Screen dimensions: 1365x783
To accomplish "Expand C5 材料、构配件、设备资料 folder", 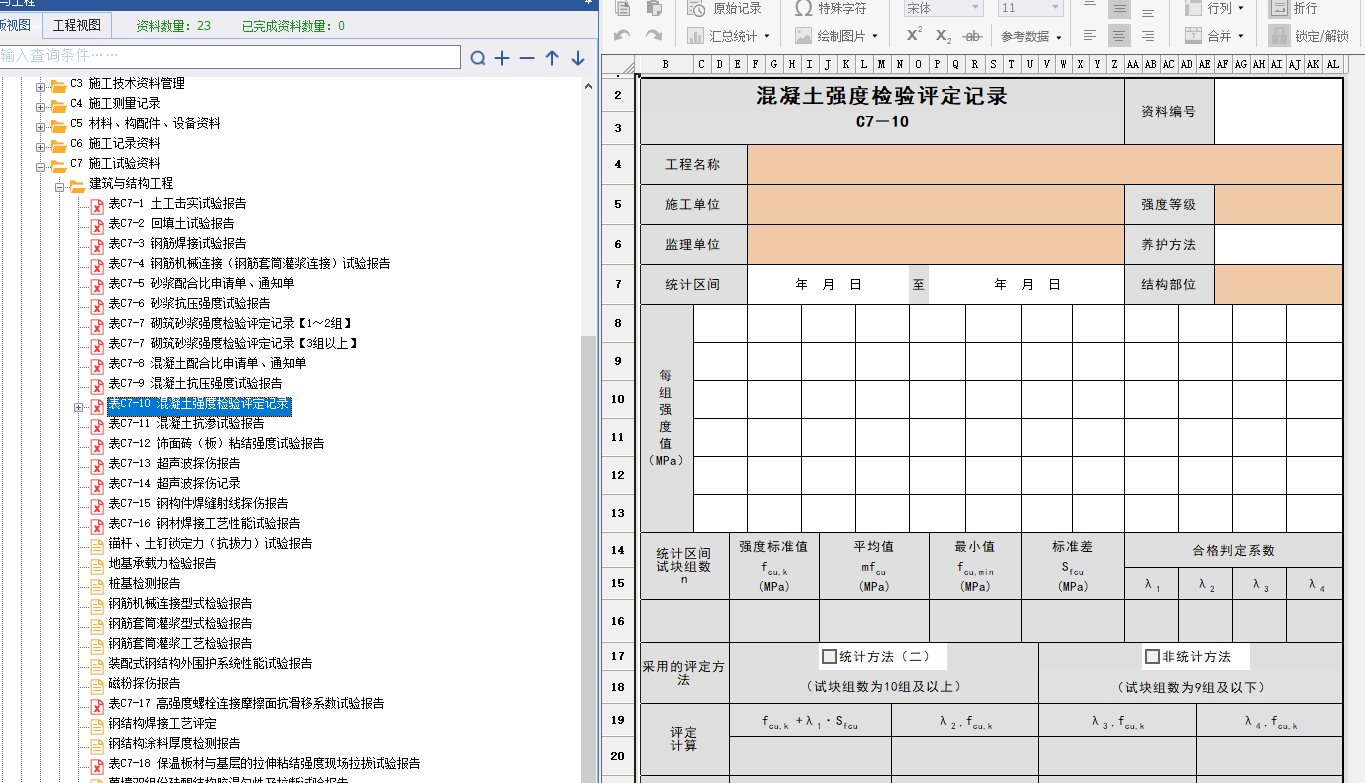I will pos(41,126).
